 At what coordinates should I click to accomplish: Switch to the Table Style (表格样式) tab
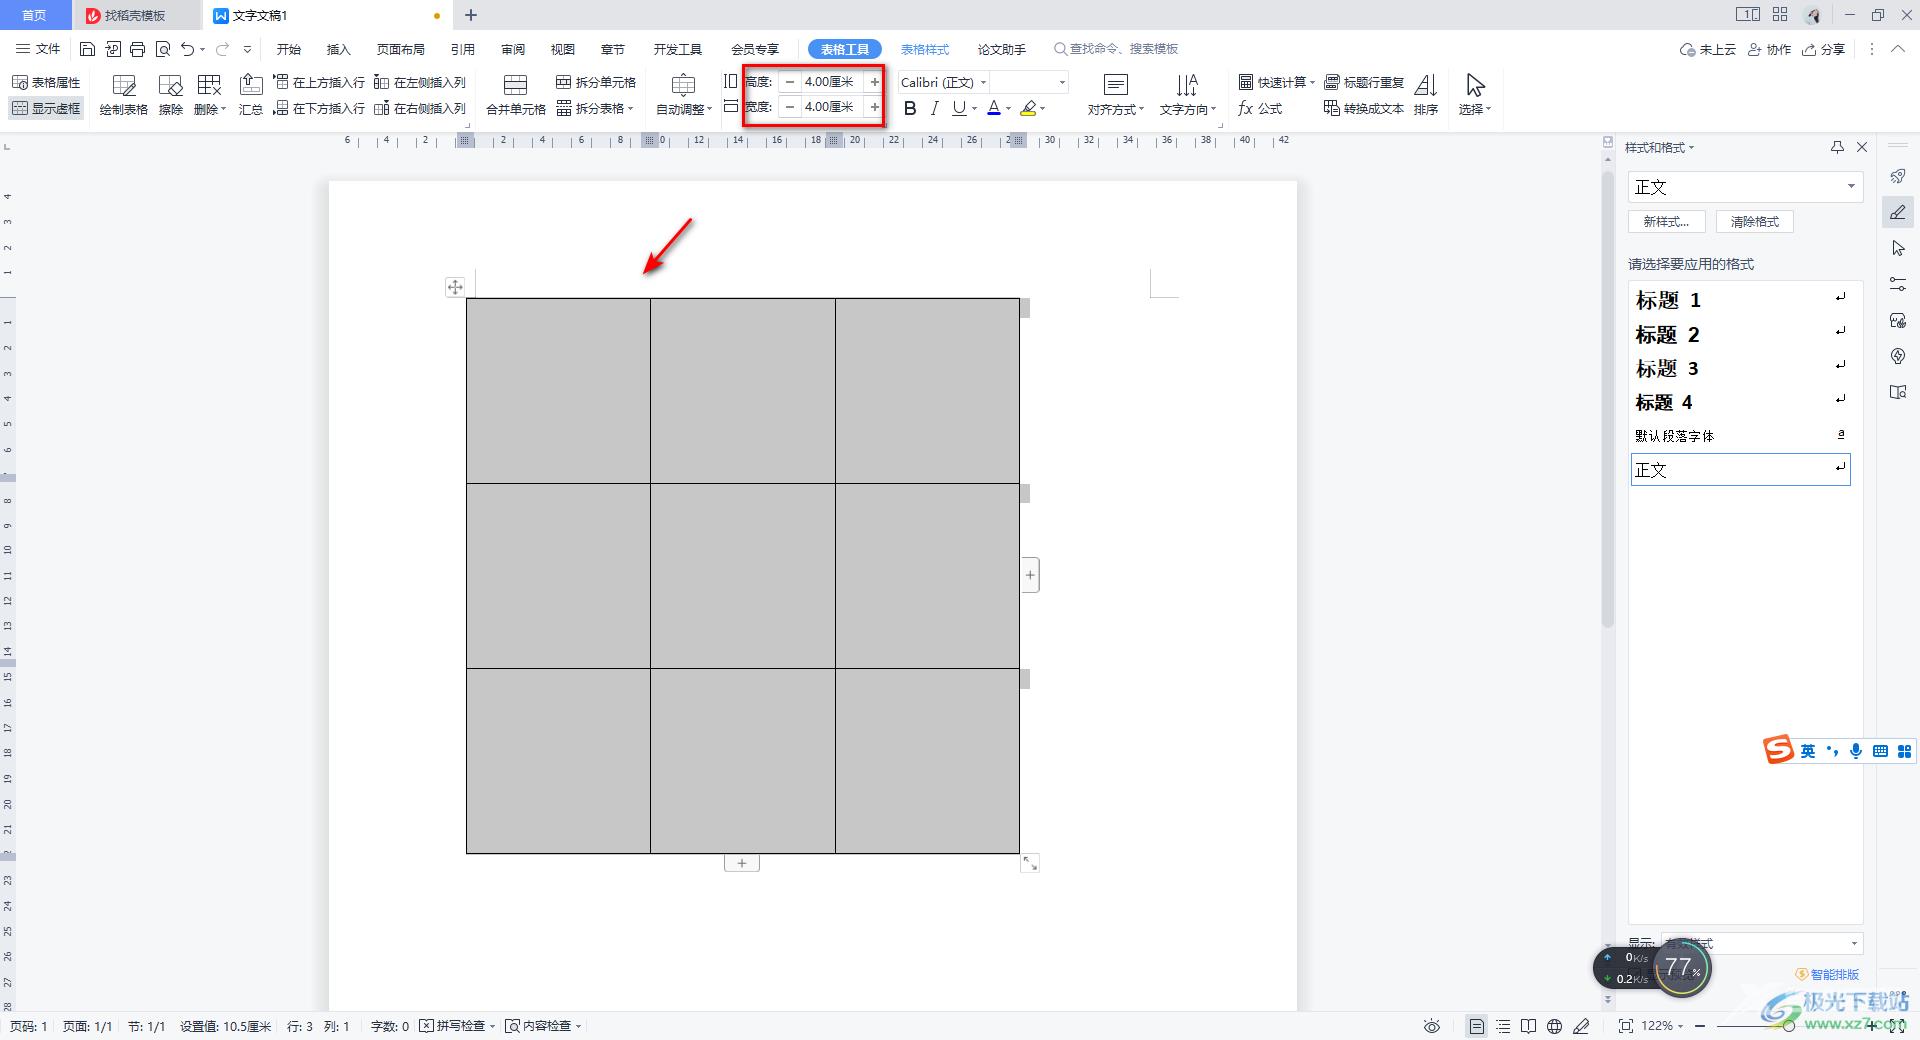(x=925, y=49)
